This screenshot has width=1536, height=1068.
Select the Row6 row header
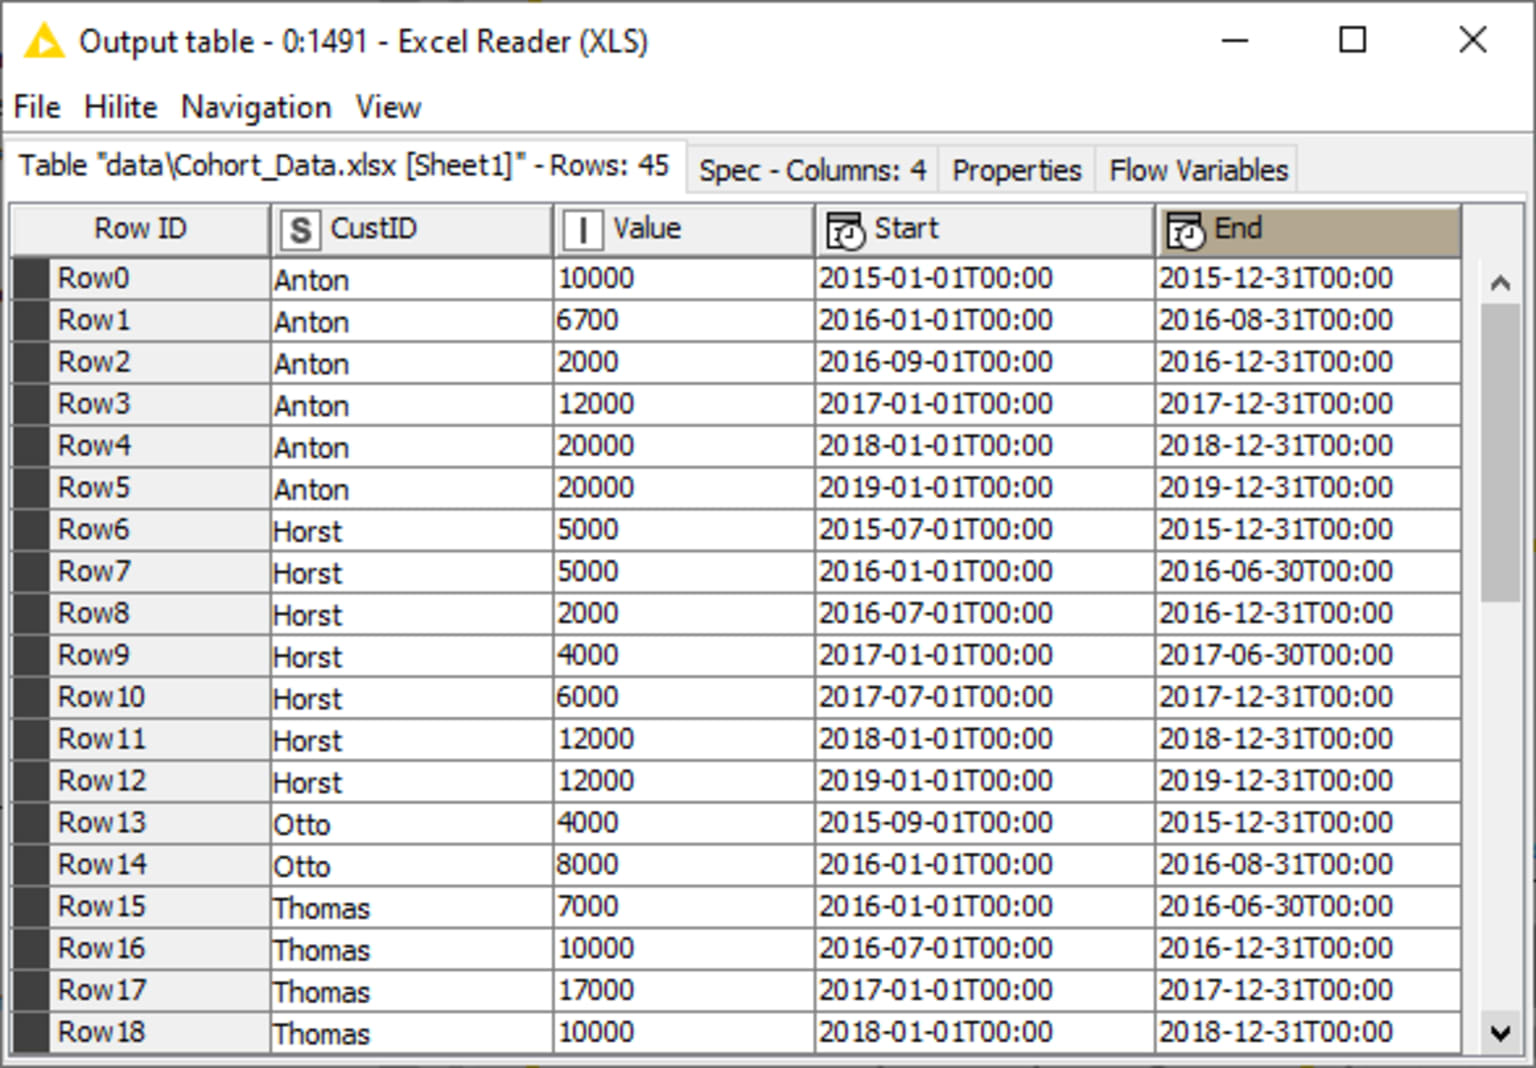click(x=140, y=530)
